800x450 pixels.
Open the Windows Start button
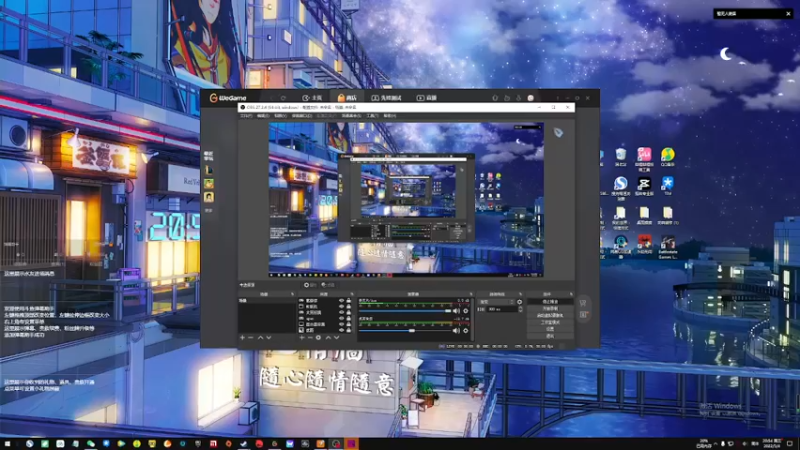pos(7,443)
